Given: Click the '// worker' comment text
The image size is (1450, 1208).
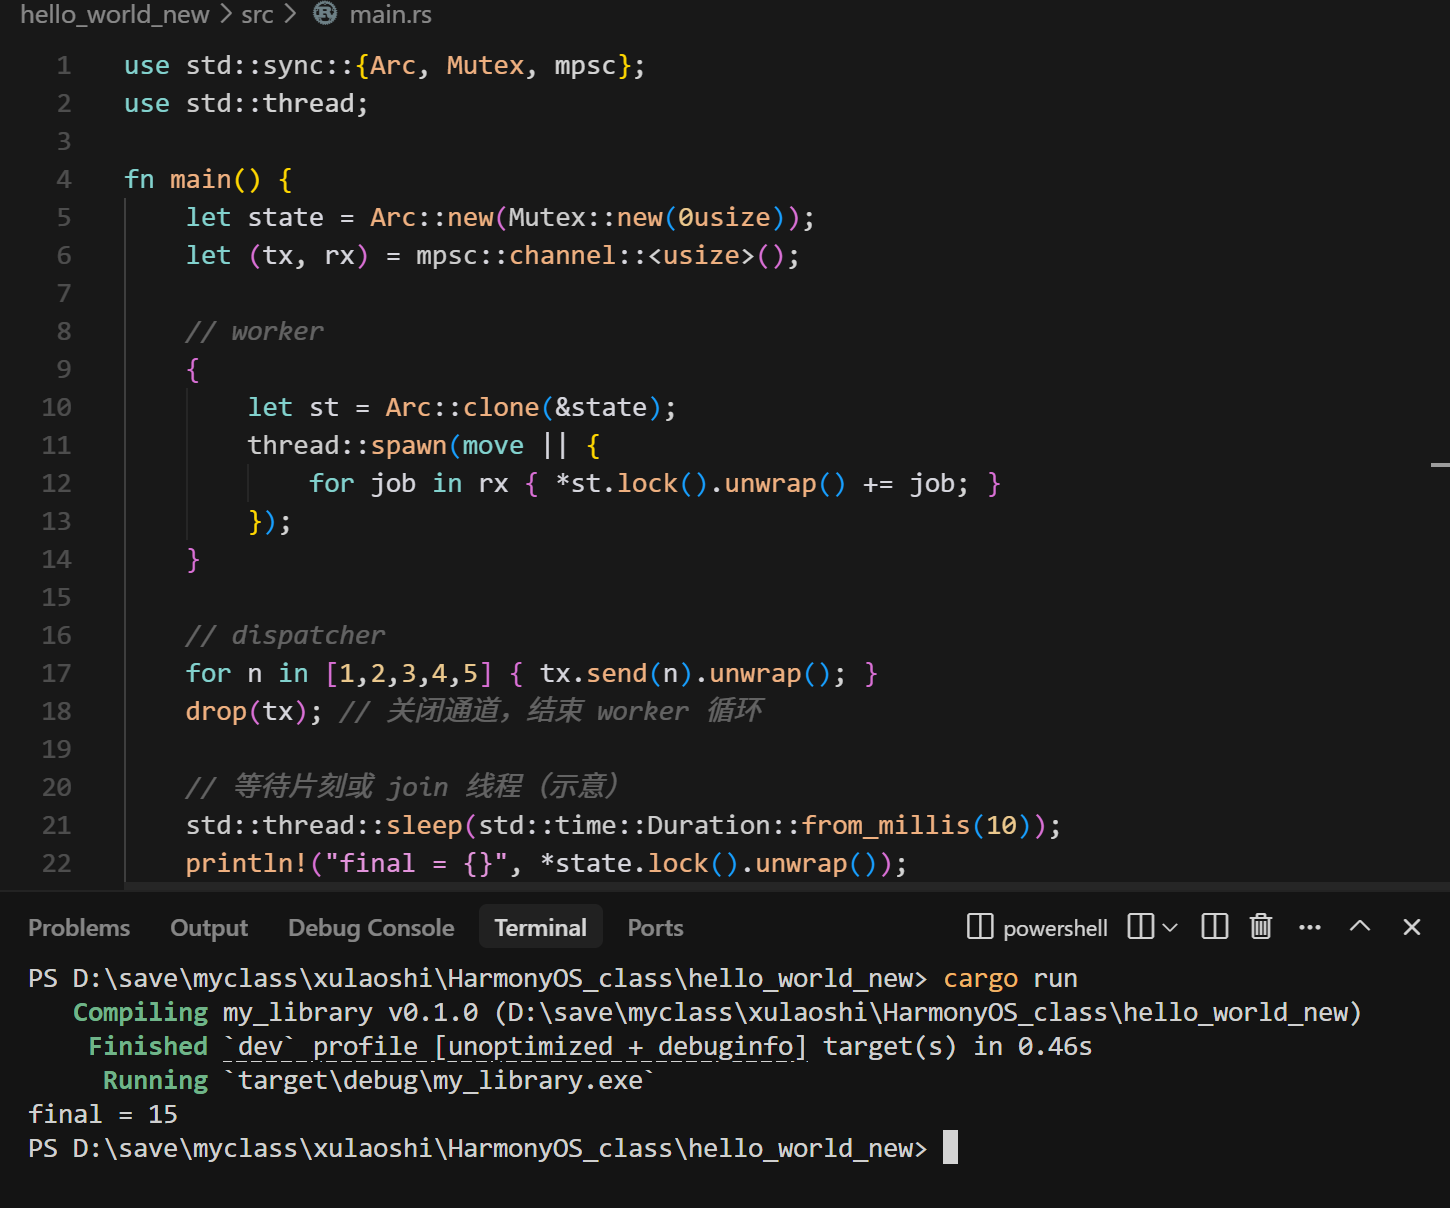Looking at the screenshot, I should click(255, 332).
